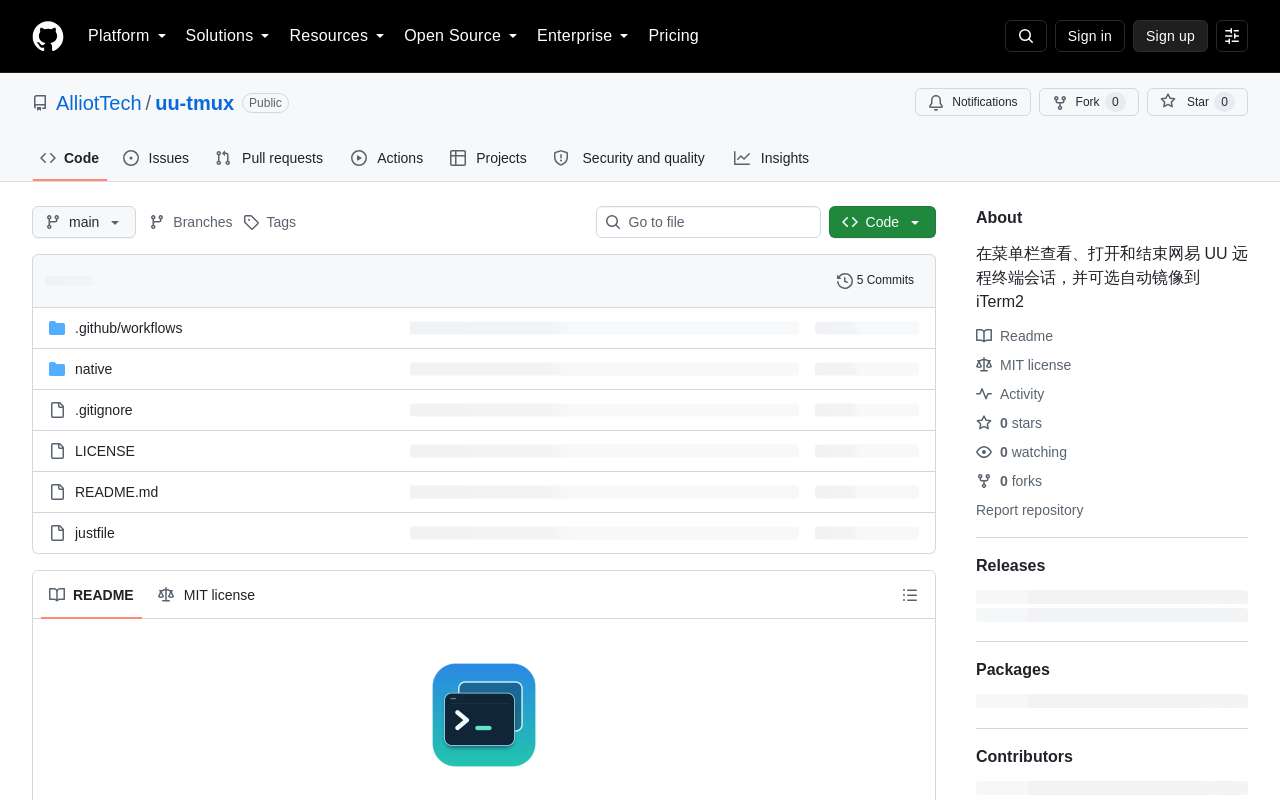
Task: Open the GitHub home logo
Action: [x=48, y=36]
